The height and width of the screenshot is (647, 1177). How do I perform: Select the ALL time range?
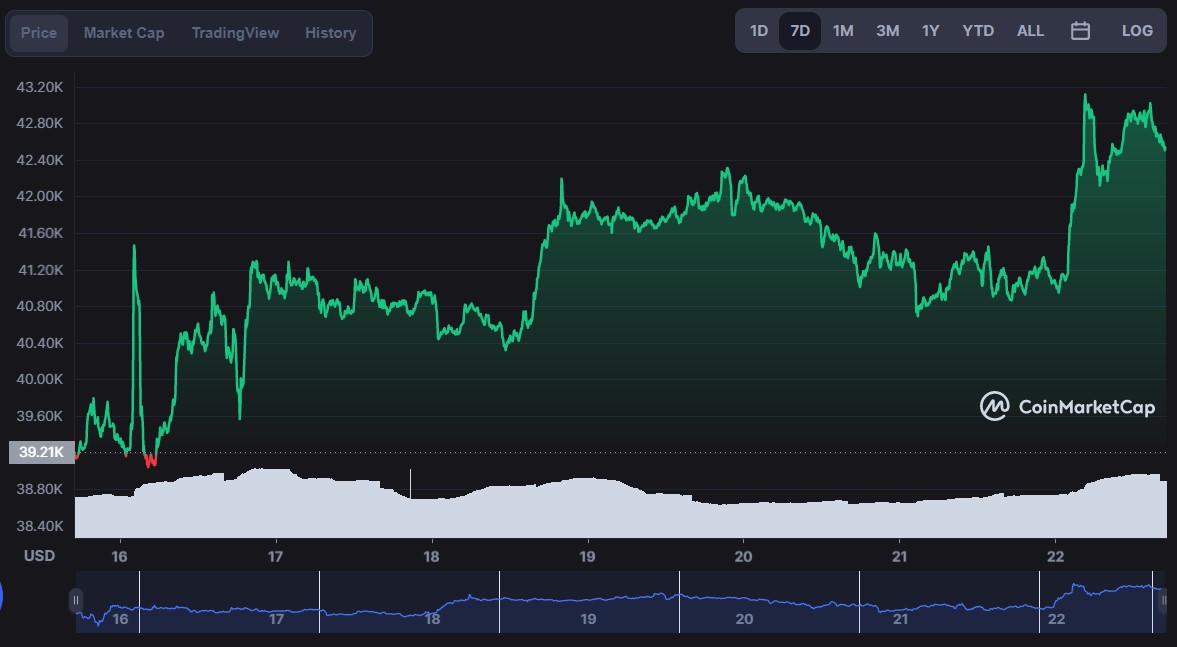tap(1030, 31)
